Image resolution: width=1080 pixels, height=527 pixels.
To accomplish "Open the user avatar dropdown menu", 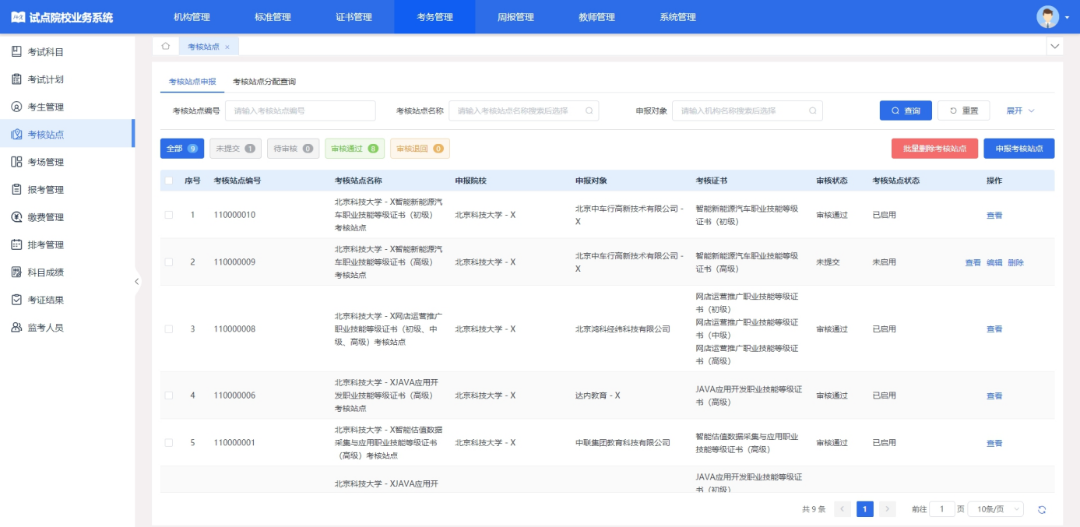I will pyautogui.click(x=1048, y=17).
